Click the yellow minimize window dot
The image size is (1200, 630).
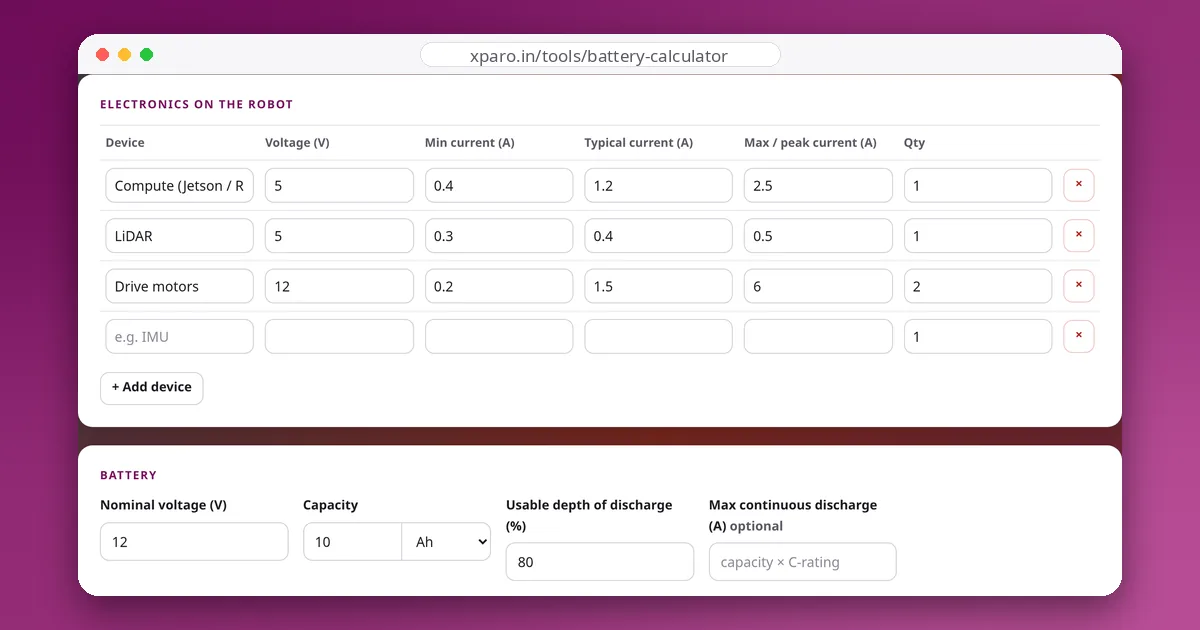(124, 55)
